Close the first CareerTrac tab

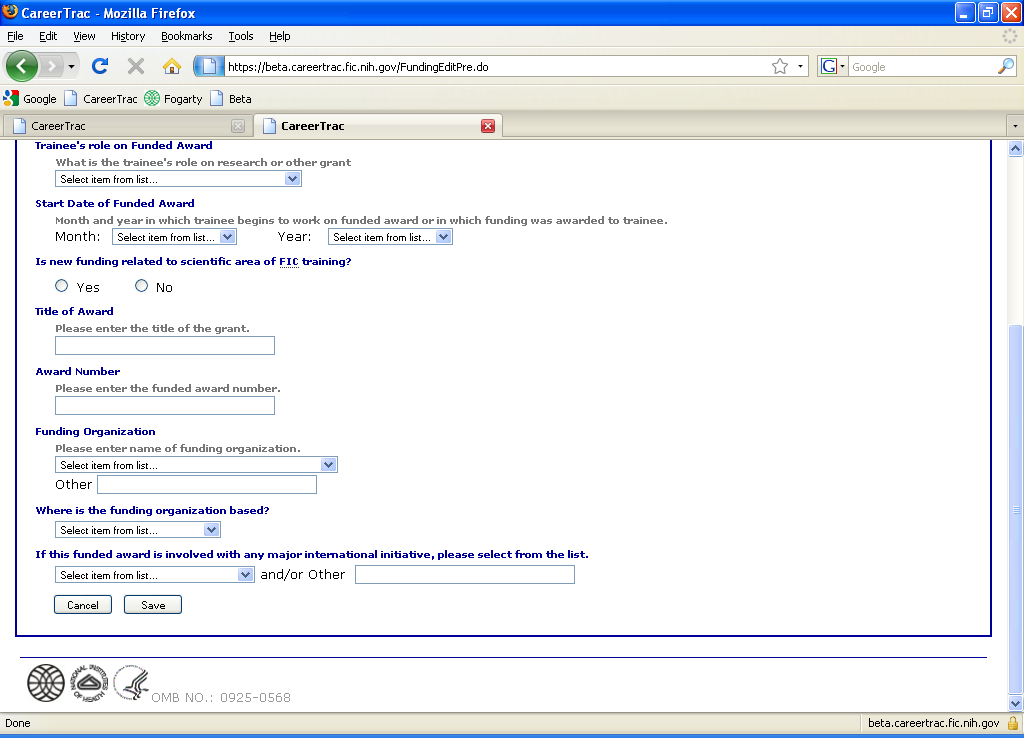[238, 126]
